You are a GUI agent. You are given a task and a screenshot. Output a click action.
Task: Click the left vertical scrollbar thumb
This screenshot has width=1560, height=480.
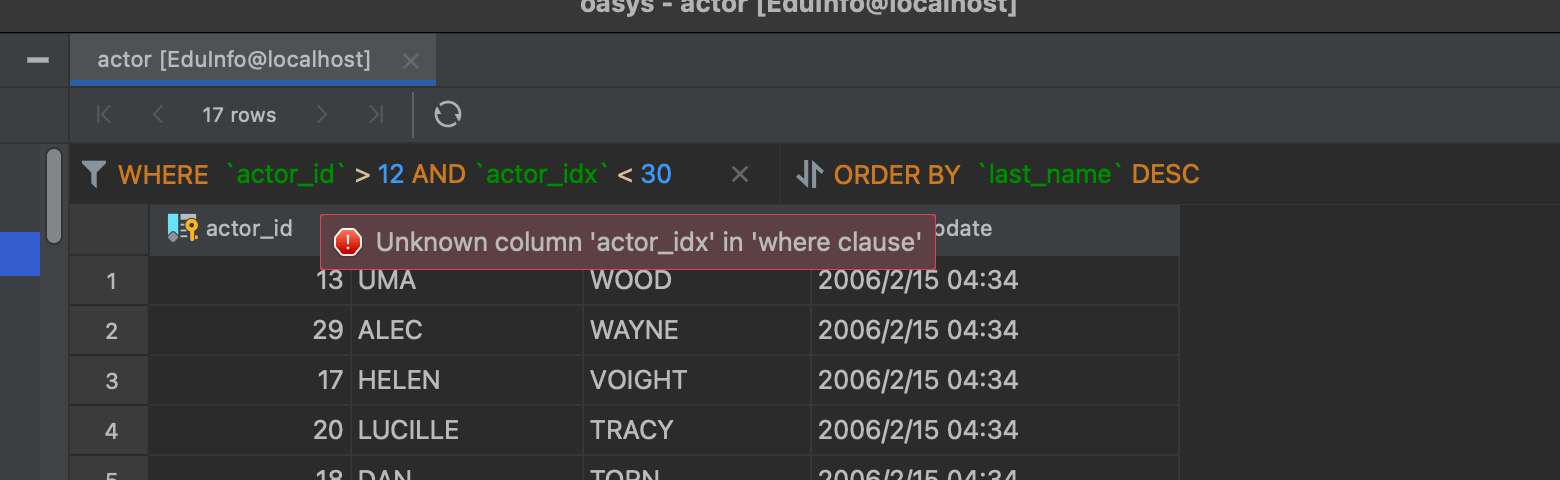[54, 196]
